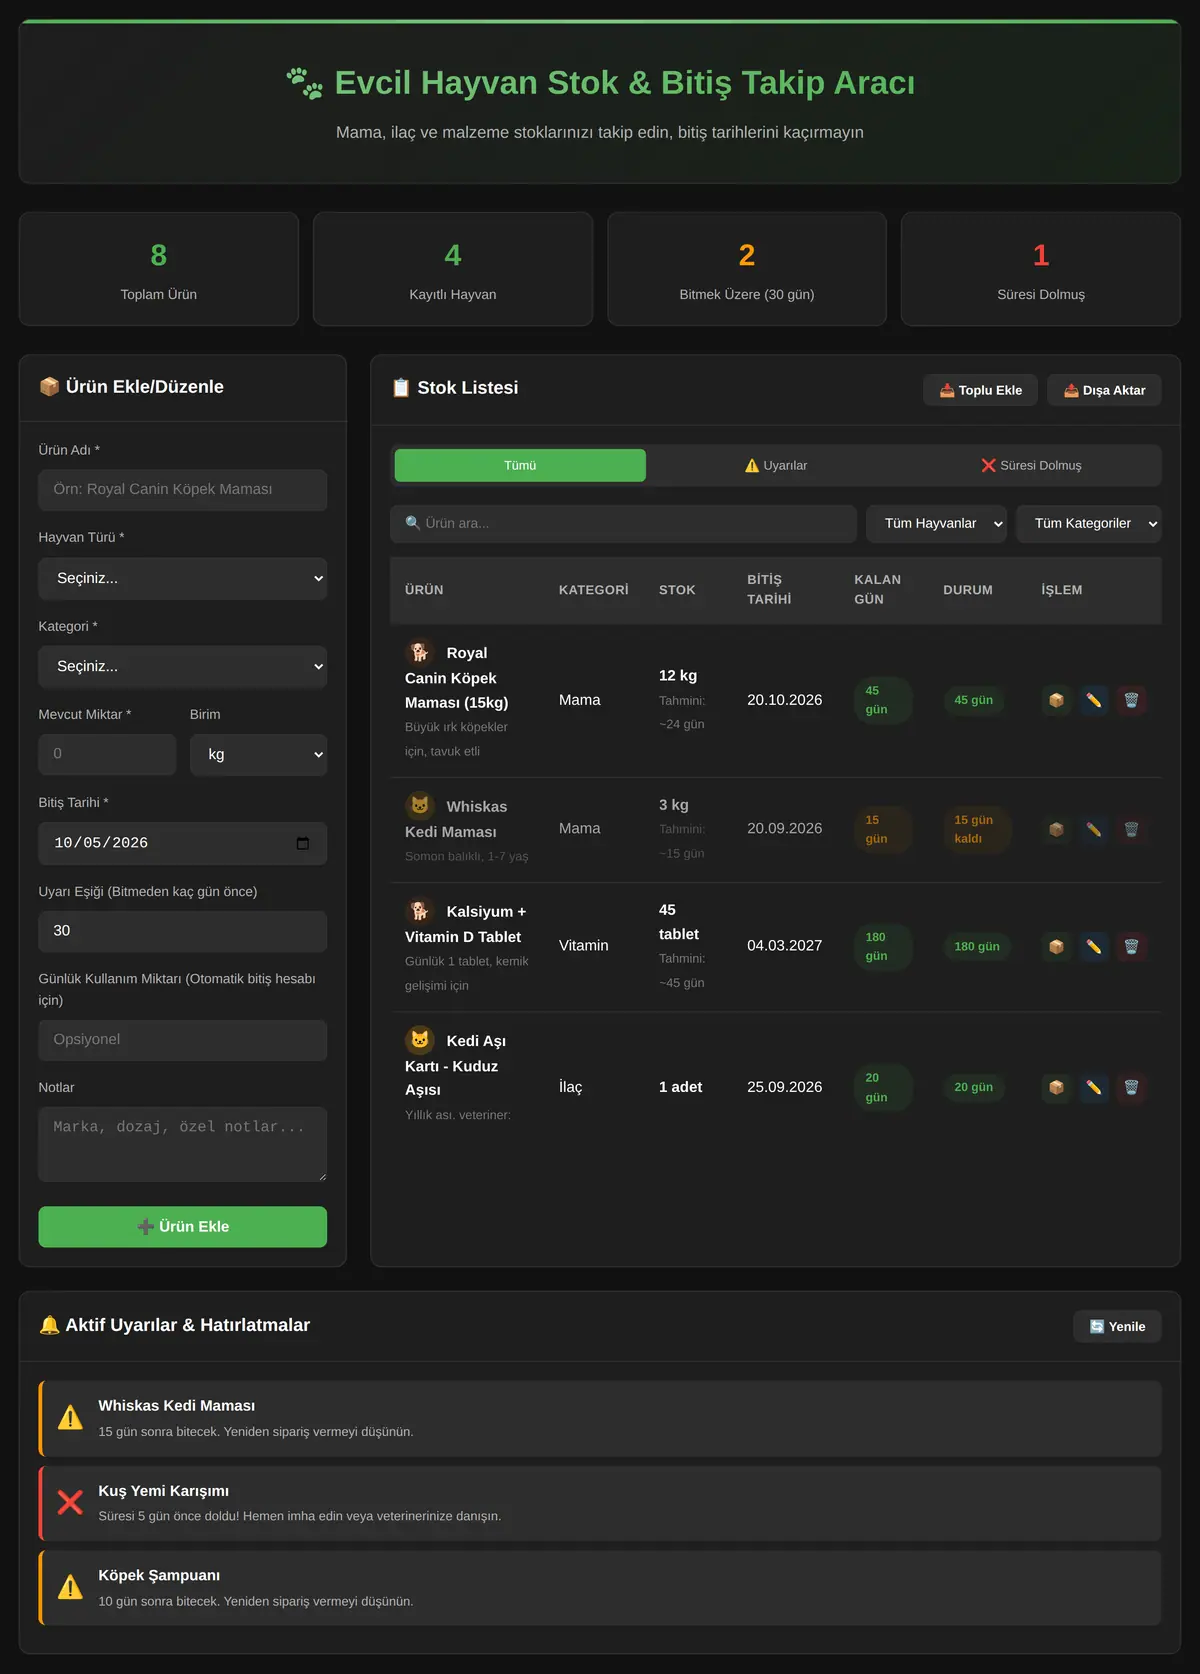Click the box stock icon for Royal Canin row

click(x=1056, y=700)
